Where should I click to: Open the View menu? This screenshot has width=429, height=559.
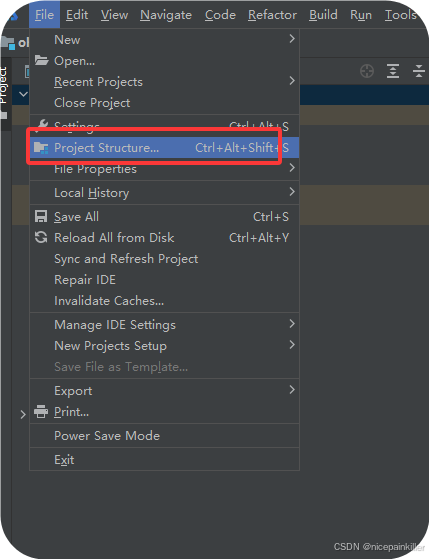tap(114, 15)
